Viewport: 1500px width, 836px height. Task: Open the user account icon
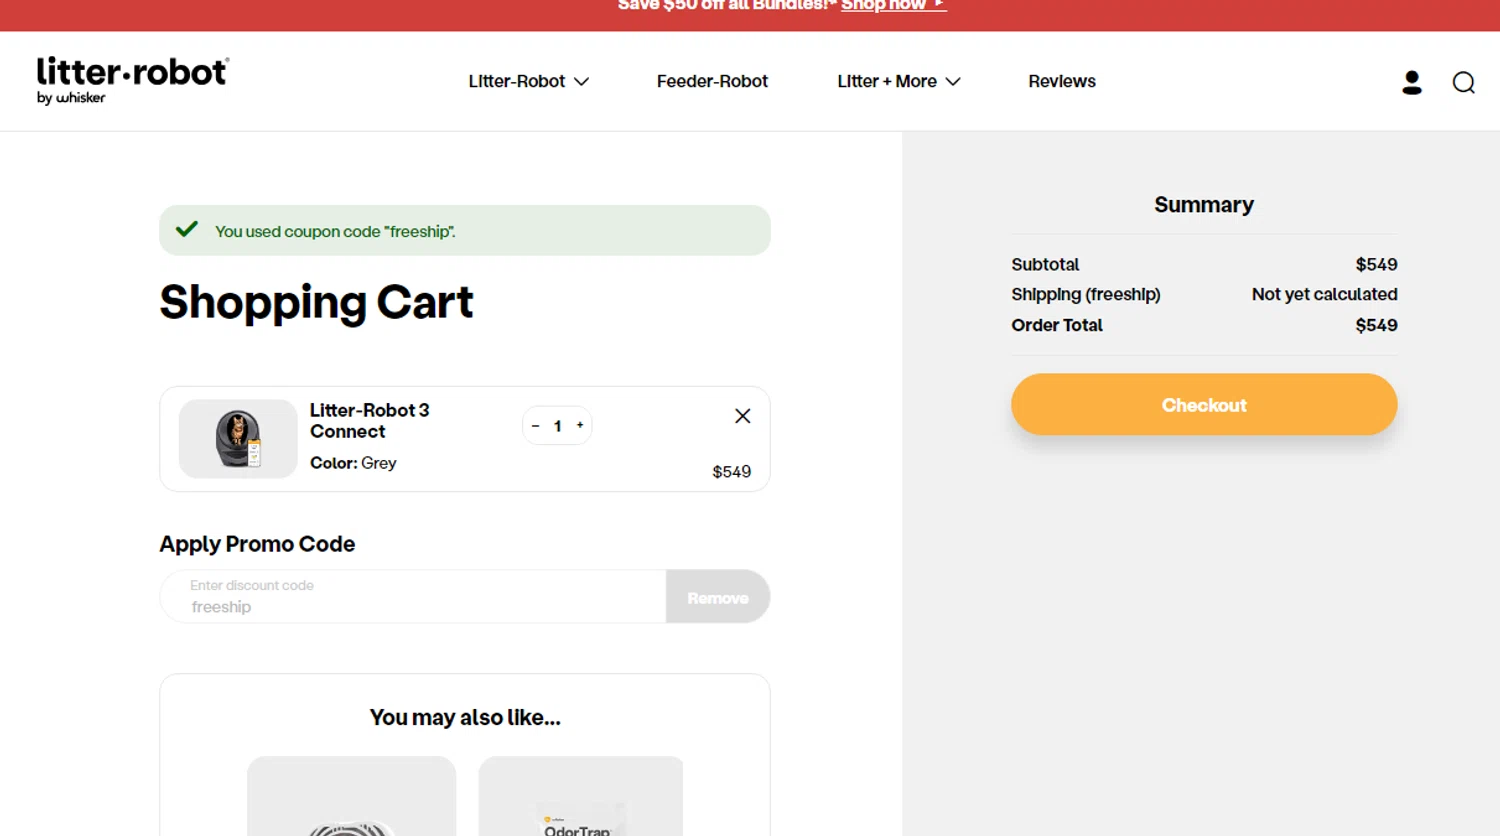1412,82
